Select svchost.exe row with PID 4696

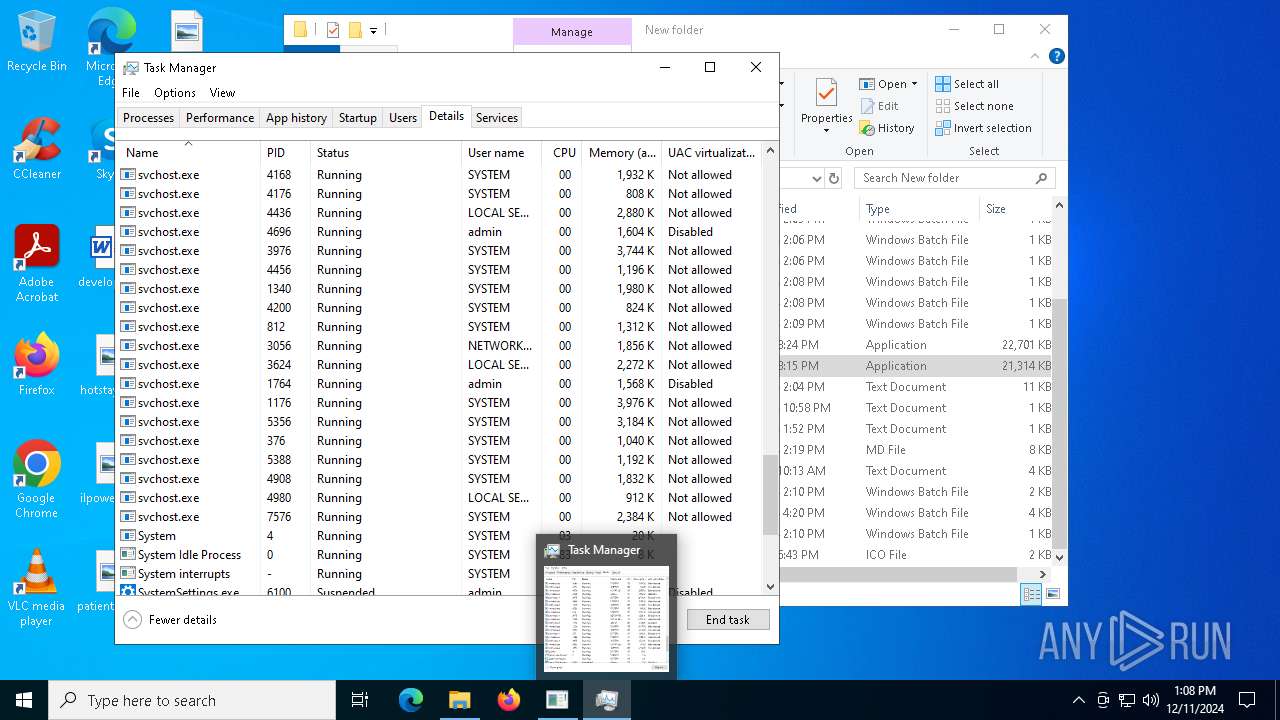[x=439, y=232]
